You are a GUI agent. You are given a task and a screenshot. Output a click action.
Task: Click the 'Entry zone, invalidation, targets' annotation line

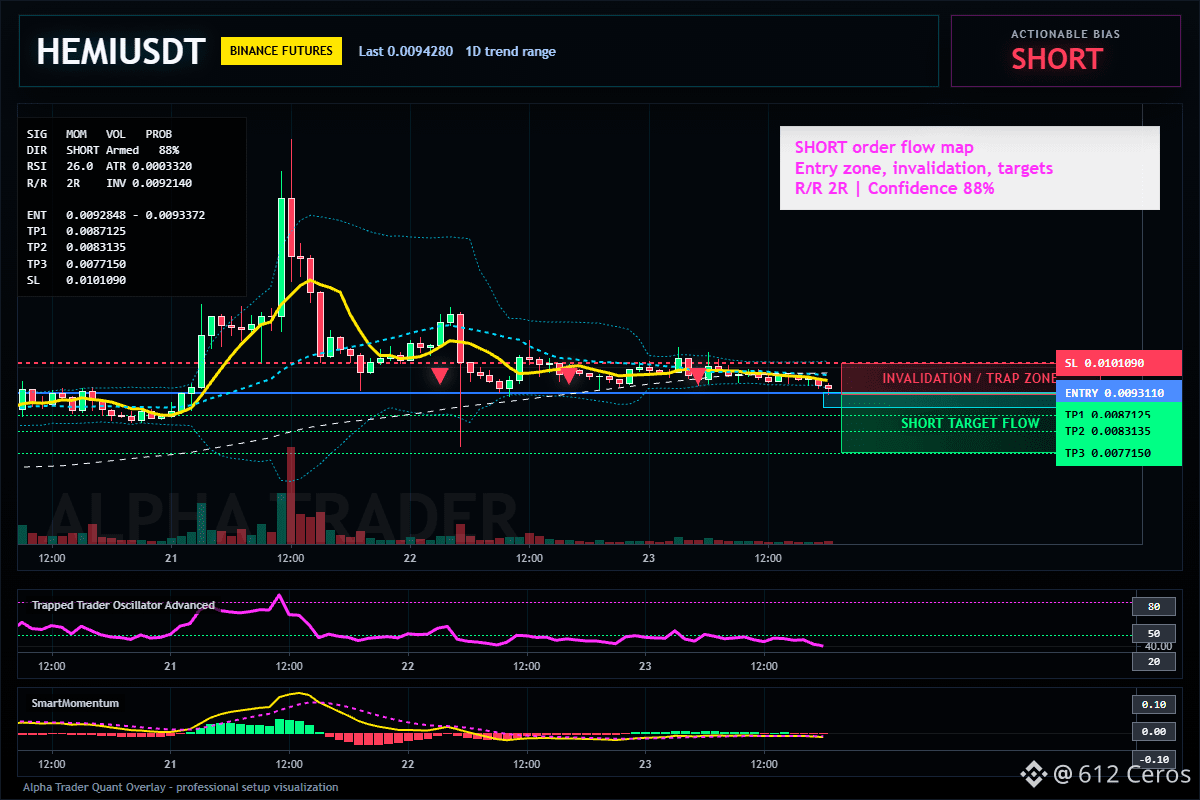923,168
